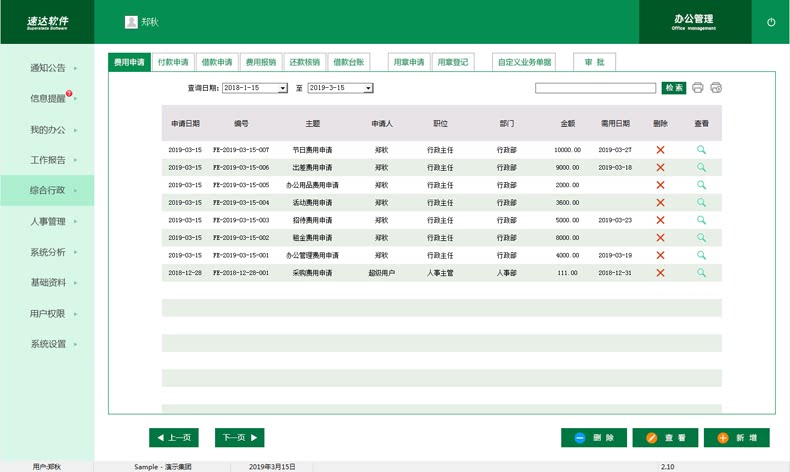The height and width of the screenshot is (472, 790).
Task: Click the 新增 button
Action: (737, 438)
